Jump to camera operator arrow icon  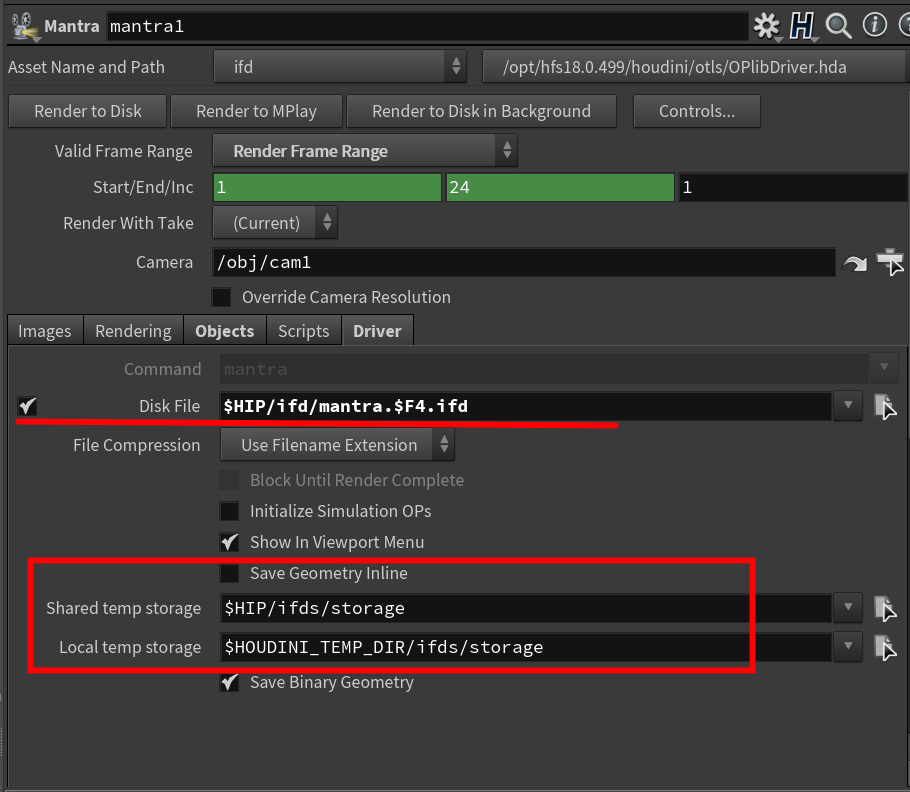(854, 264)
